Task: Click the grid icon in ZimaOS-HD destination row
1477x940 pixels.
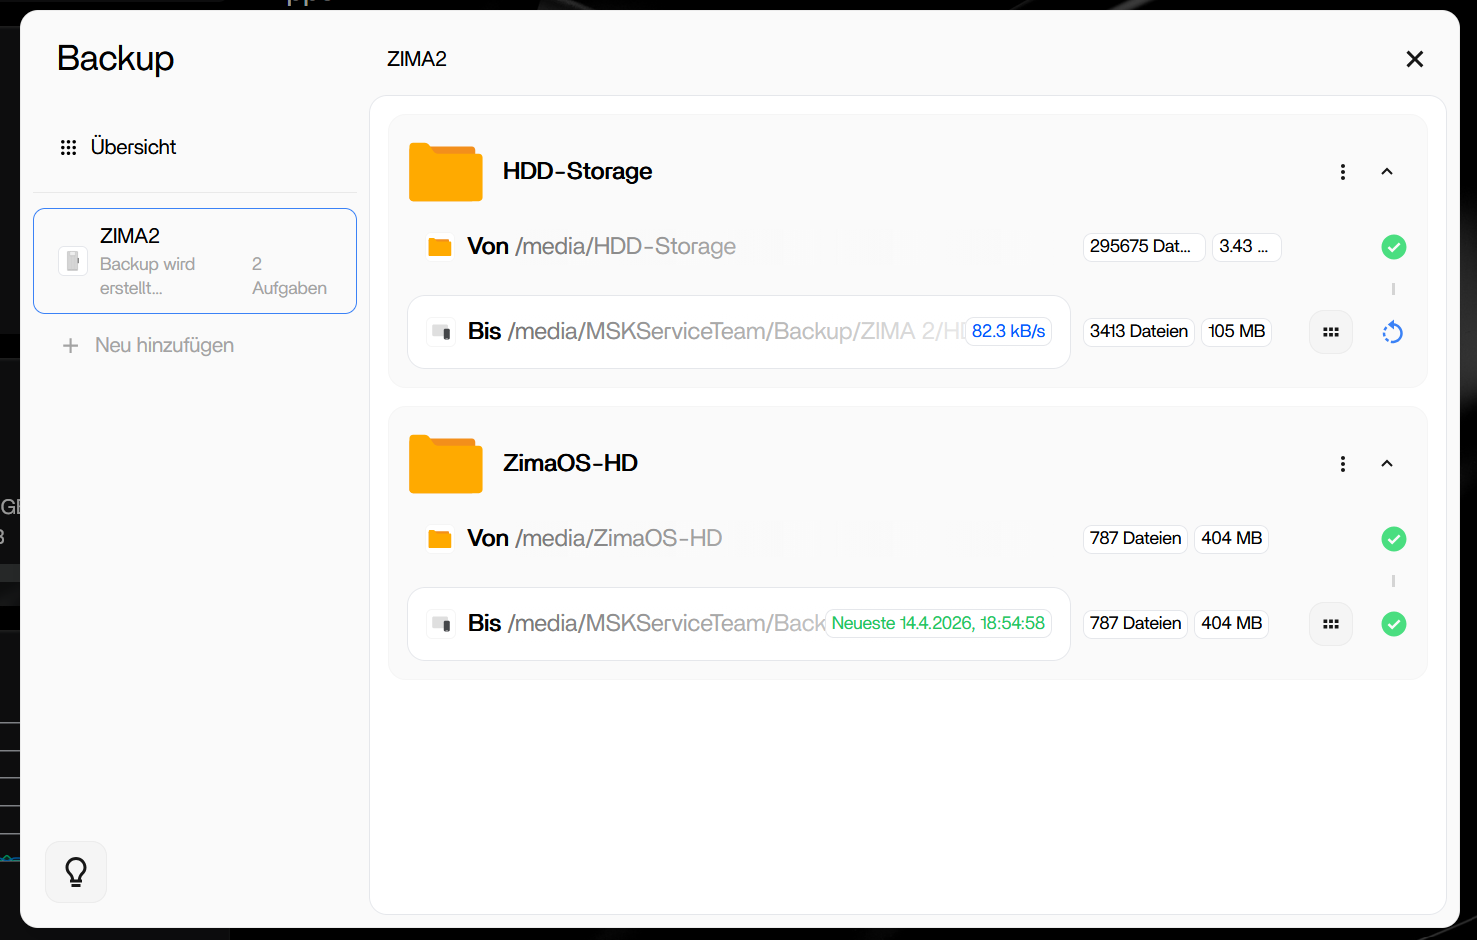Action: pyautogui.click(x=1330, y=624)
